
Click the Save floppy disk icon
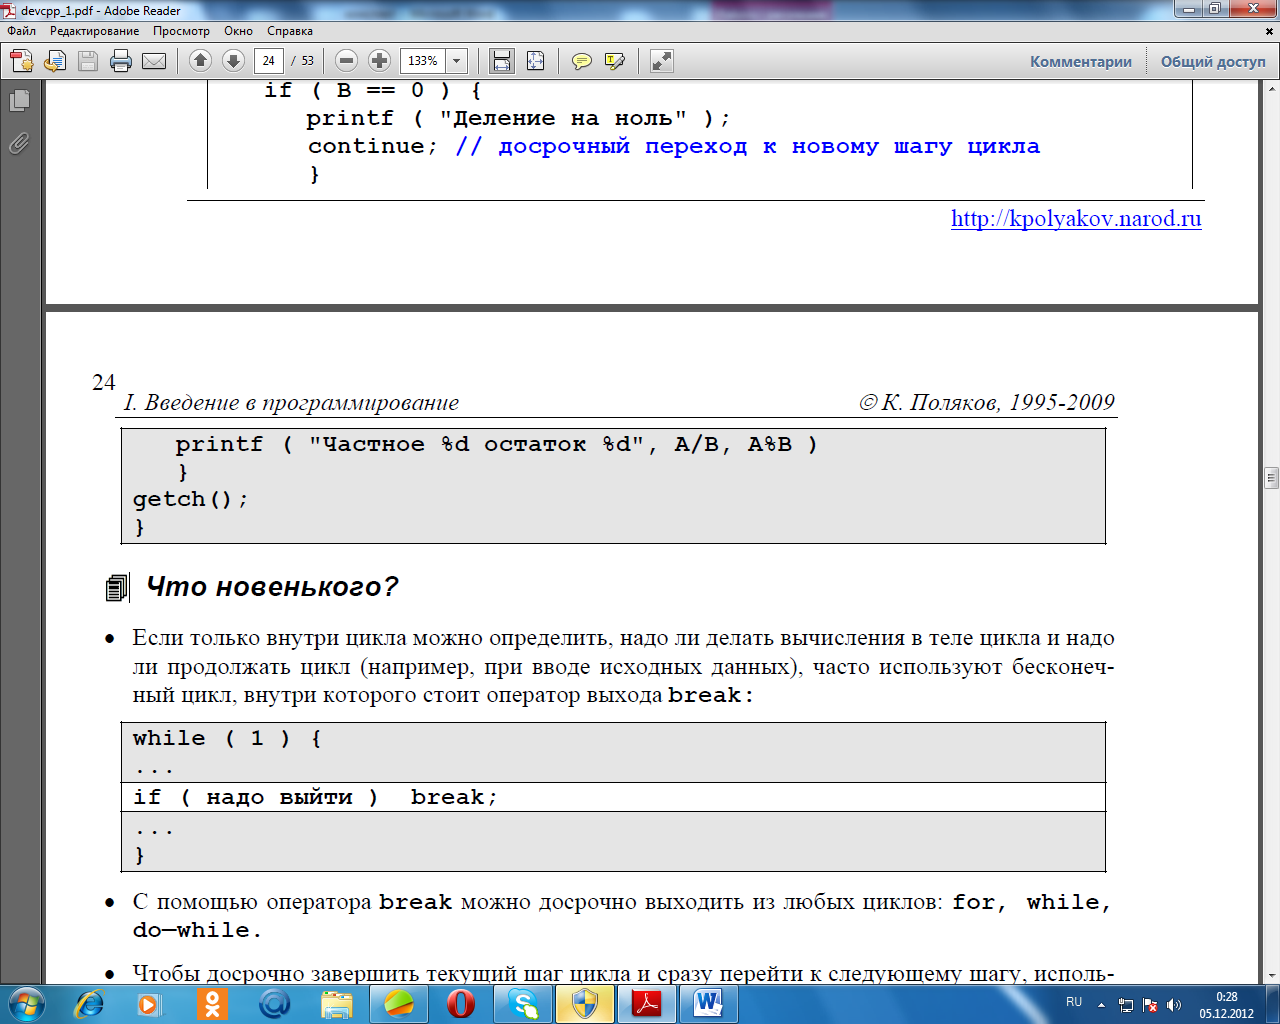(88, 61)
